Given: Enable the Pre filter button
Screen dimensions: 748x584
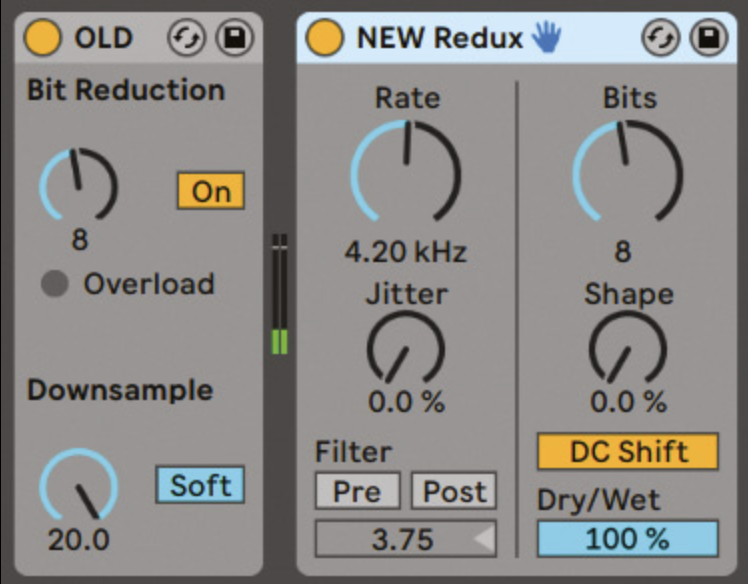Looking at the screenshot, I should [358, 491].
